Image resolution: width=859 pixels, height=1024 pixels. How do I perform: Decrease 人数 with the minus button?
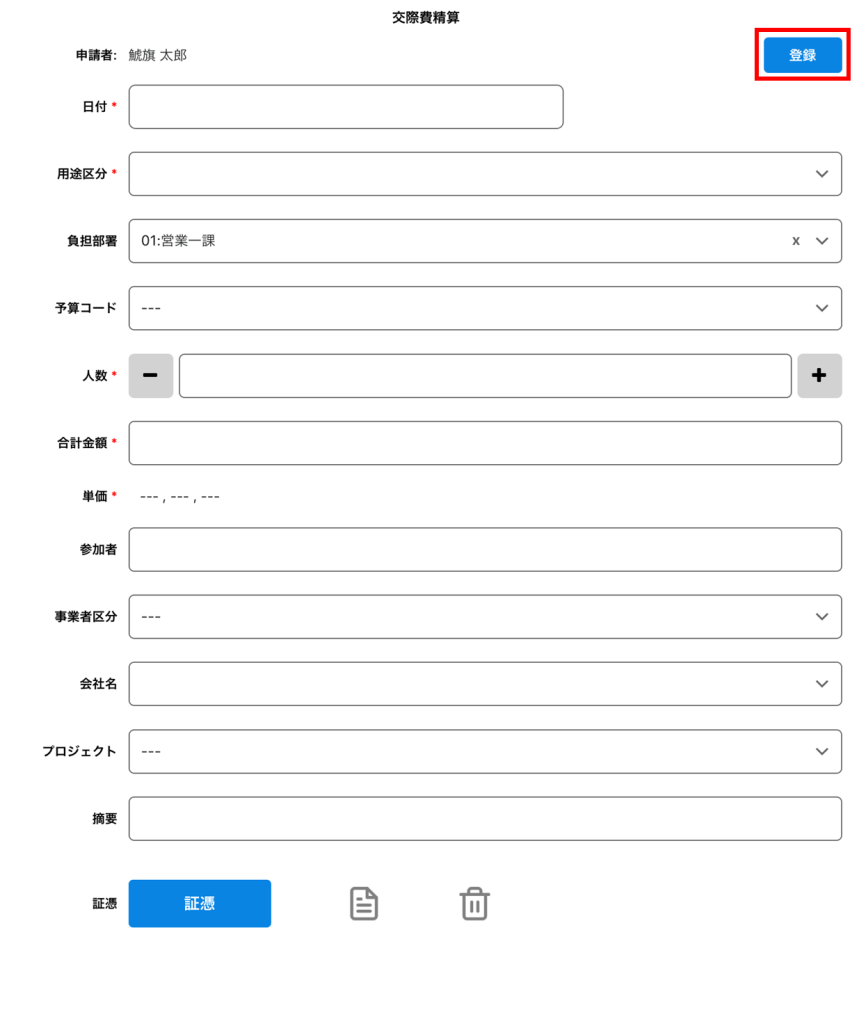coord(150,376)
